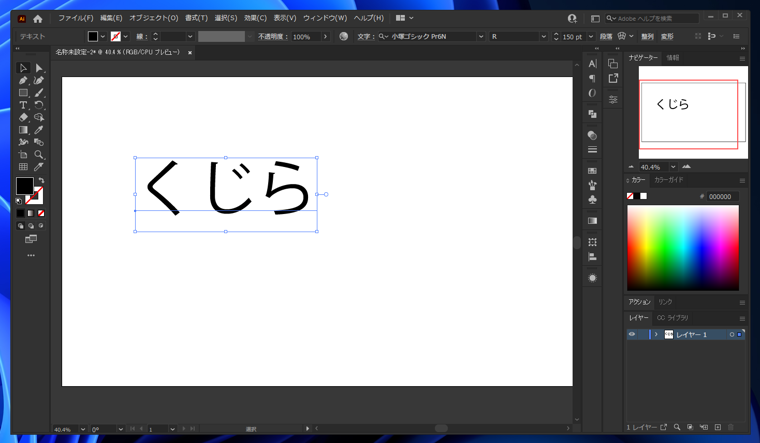Select the Puppet Warp tool

pyautogui.click(x=23, y=142)
